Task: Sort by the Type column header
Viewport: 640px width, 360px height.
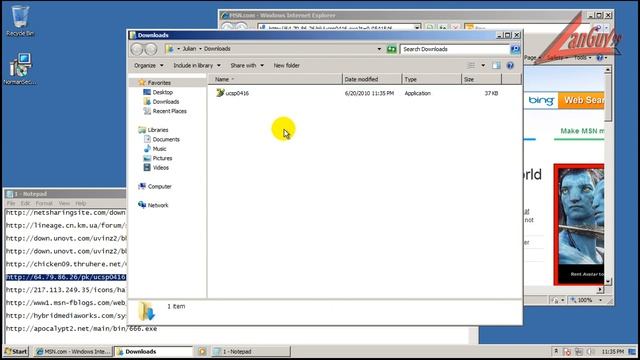Action: [x=432, y=79]
